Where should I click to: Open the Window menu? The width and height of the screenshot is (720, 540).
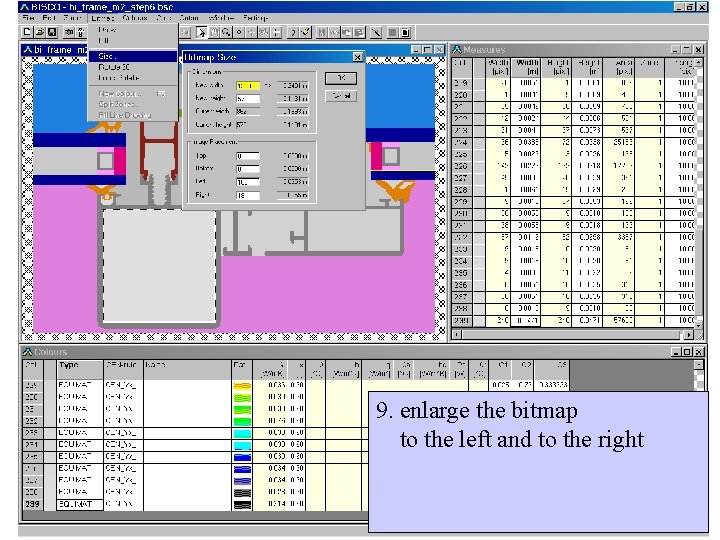click(x=221, y=18)
